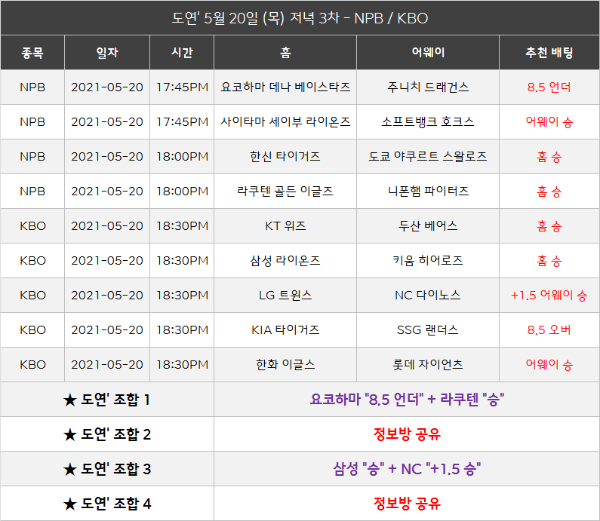Click 어웨이 승 in the 소프트뱅크 호크스 row
Screen dimensions: 600x521
[549, 122]
